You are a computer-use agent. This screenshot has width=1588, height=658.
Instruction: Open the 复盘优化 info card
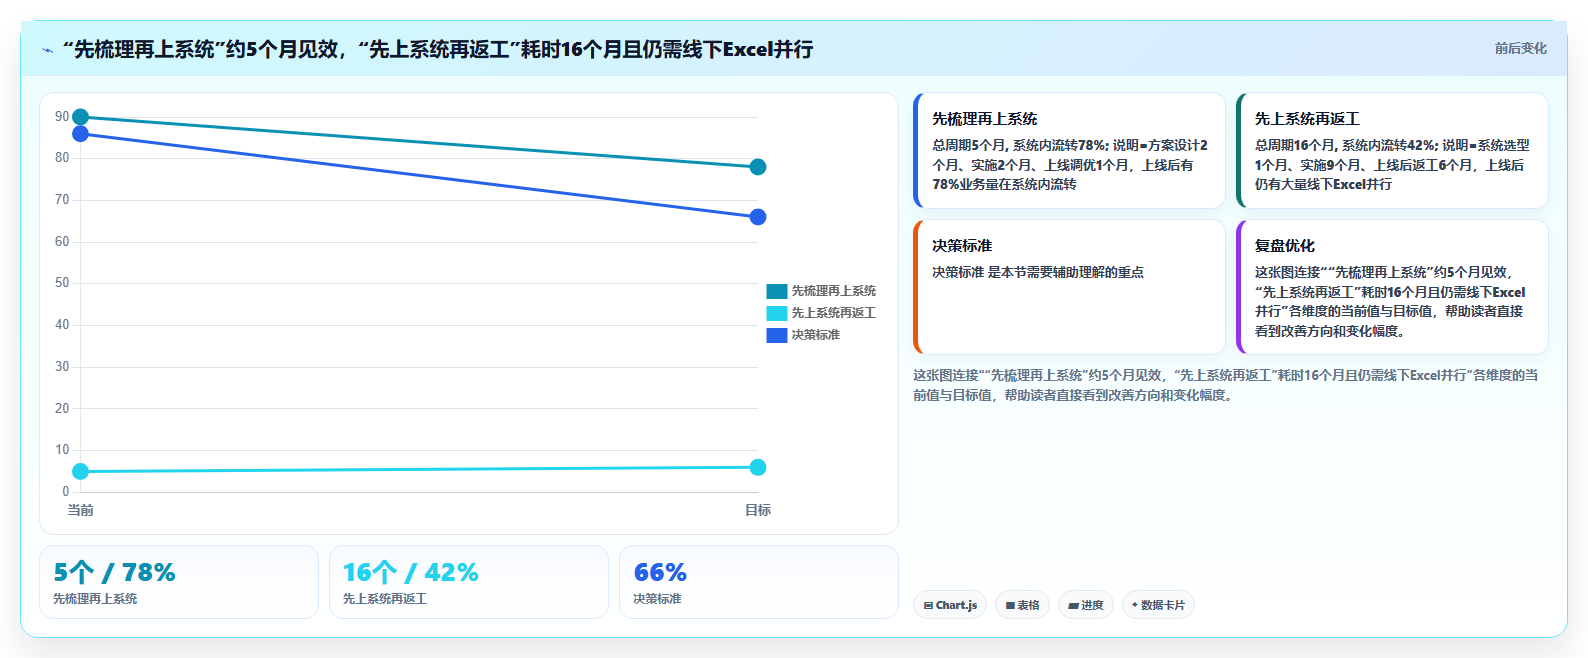pyautogui.click(x=1392, y=287)
